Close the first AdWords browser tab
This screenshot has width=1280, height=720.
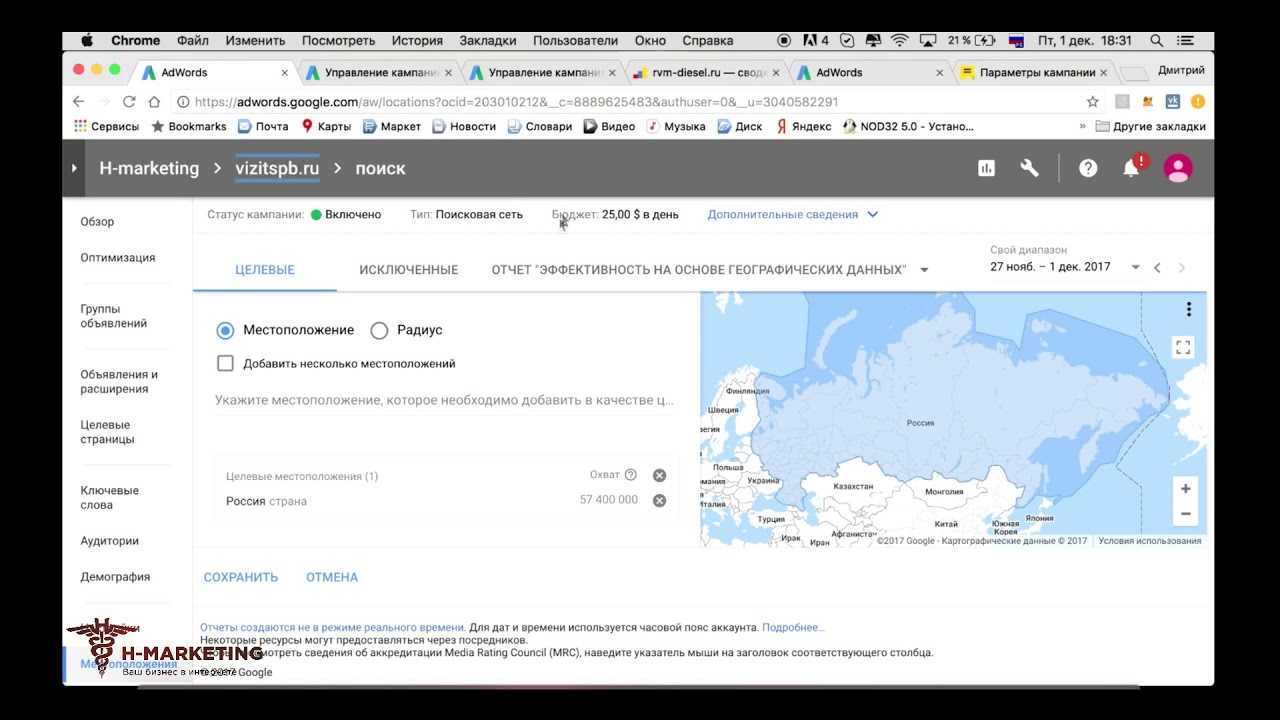point(284,73)
